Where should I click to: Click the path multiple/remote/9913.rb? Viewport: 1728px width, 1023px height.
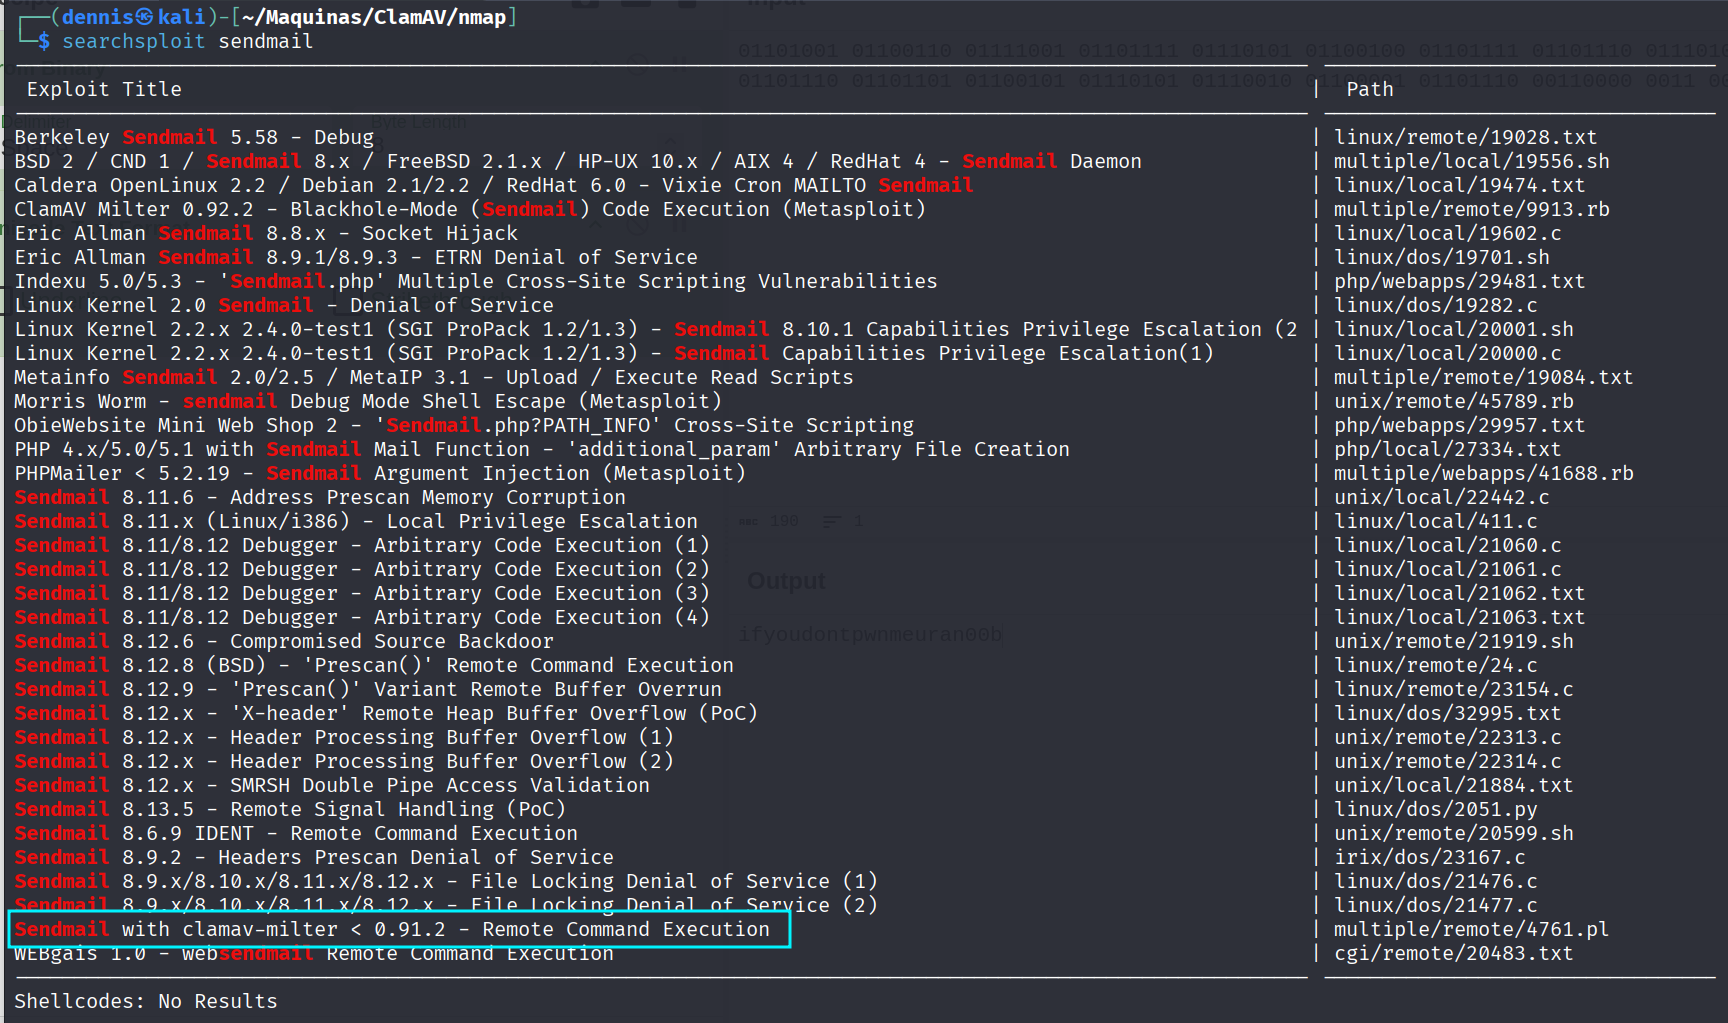[x=1471, y=209]
